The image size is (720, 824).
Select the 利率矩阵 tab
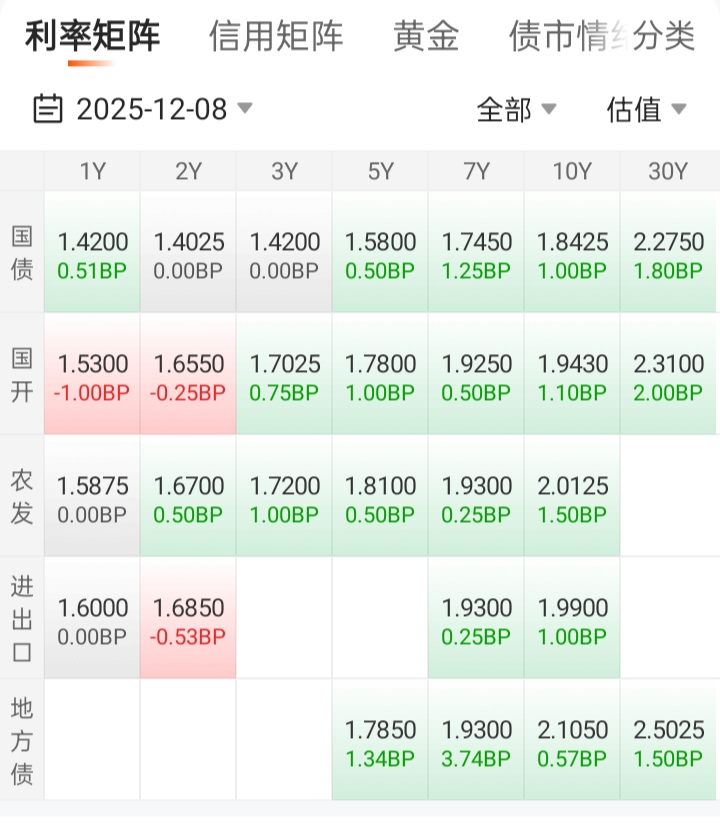click(x=92, y=37)
